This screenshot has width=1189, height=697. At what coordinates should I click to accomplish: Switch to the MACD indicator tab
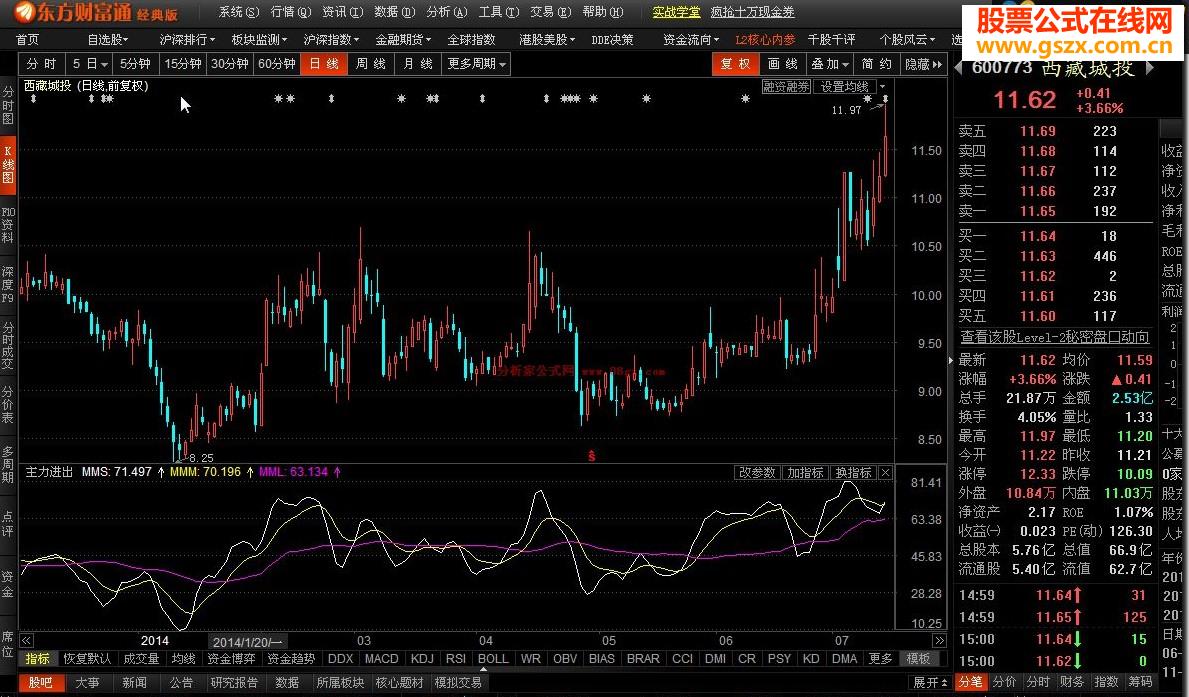tap(381, 659)
